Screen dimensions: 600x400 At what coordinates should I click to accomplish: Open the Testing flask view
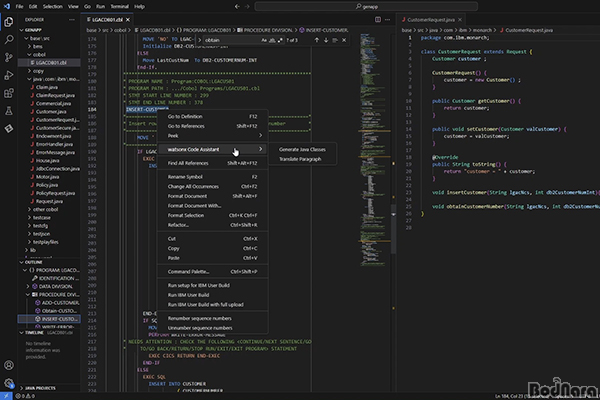click(x=8, y=111)
